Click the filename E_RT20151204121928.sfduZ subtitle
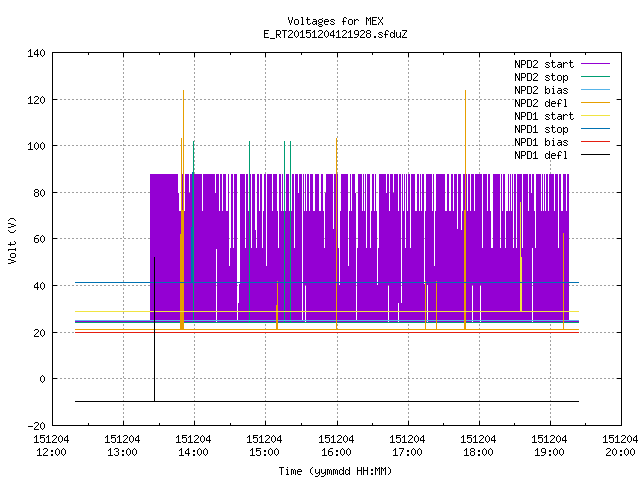Viewport: 640px width, 480px height. point(335,34)
